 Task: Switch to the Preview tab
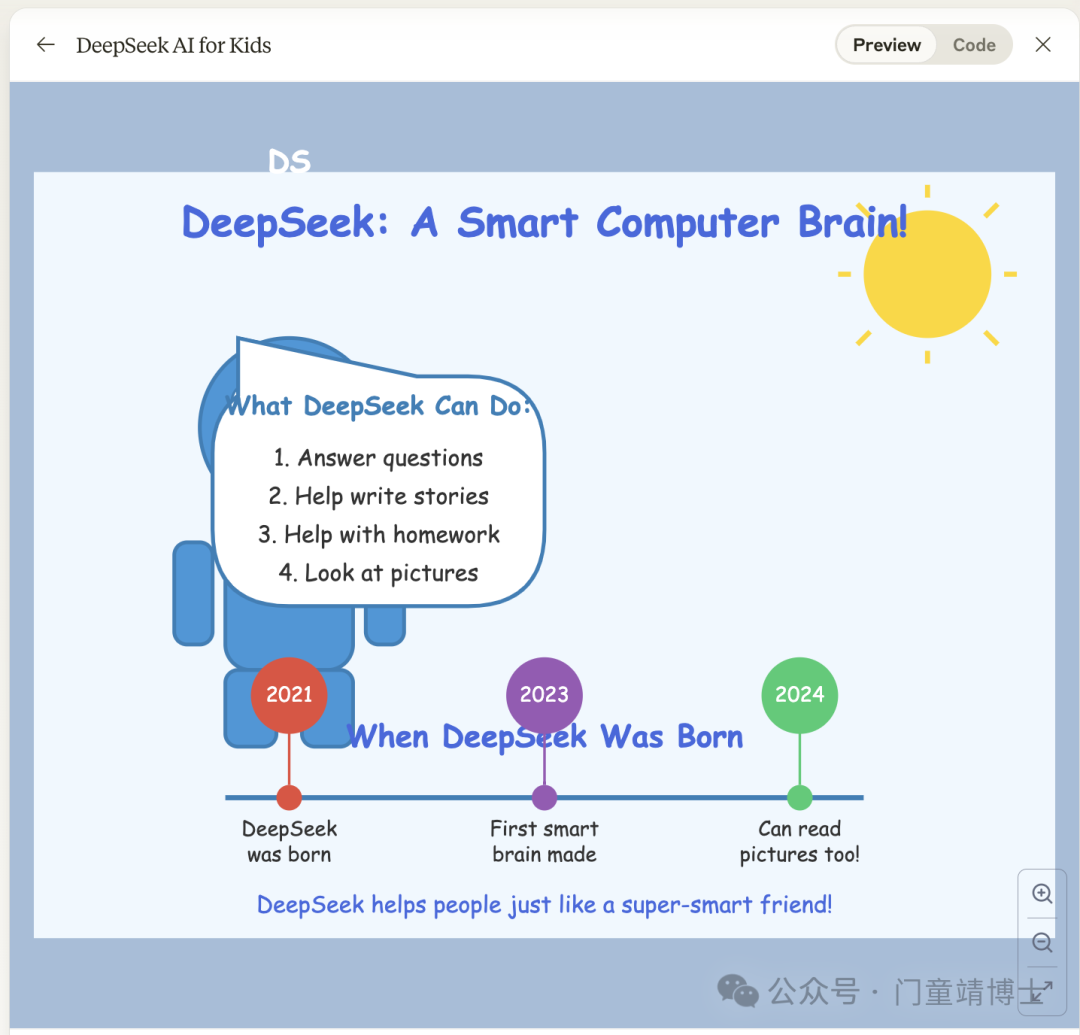[886, 45]
